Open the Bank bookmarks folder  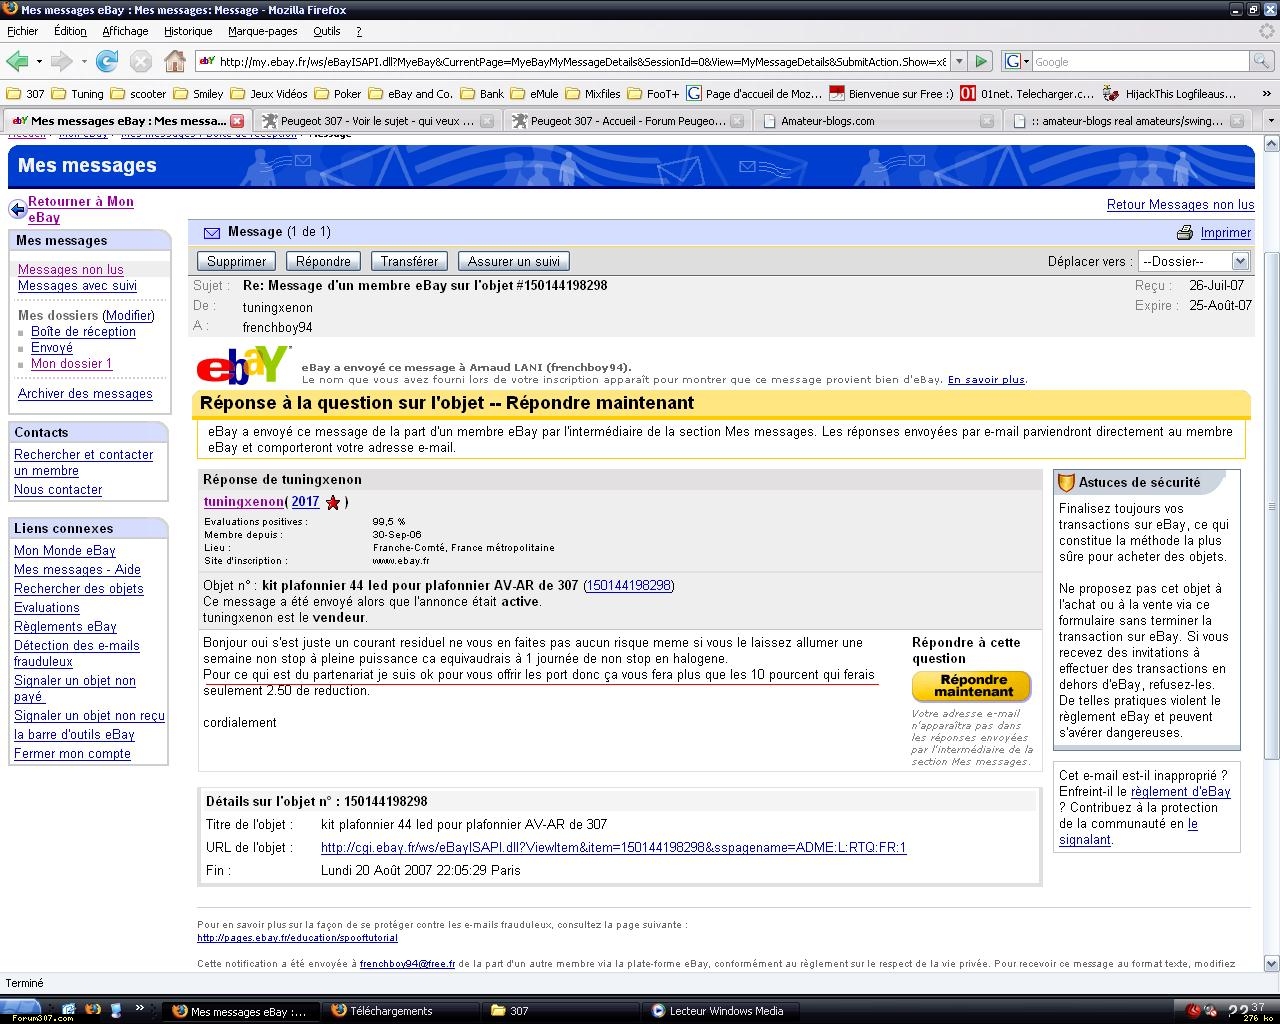pyautogui.click(x=482, y=94)
